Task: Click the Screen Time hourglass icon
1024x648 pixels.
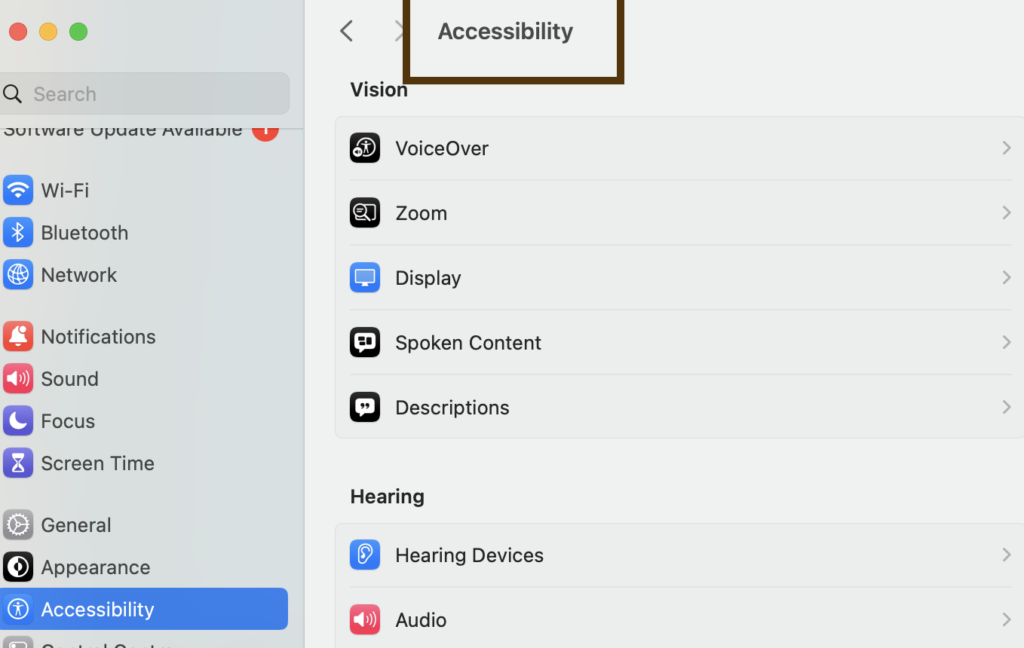Action: point(18,463)
